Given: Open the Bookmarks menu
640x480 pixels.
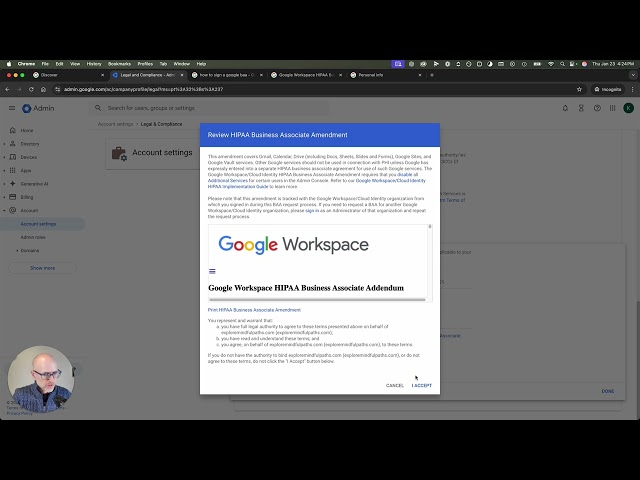Looking at the screenshot, I should (119, 64).
